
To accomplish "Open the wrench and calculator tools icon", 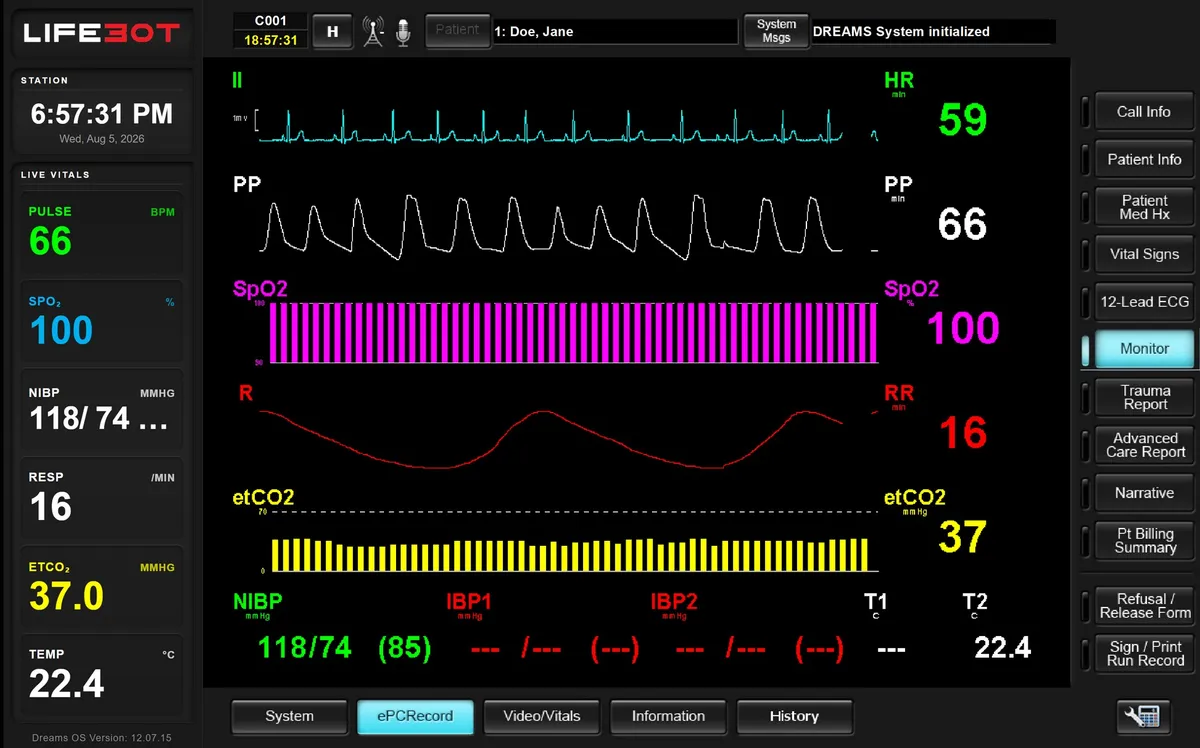I will point(1145,716).
